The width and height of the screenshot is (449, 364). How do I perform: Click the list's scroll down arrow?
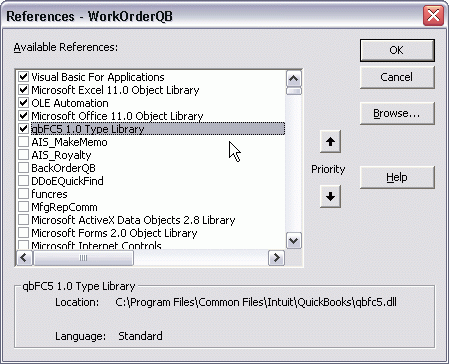pyautogui.click(x=294, y=241)
